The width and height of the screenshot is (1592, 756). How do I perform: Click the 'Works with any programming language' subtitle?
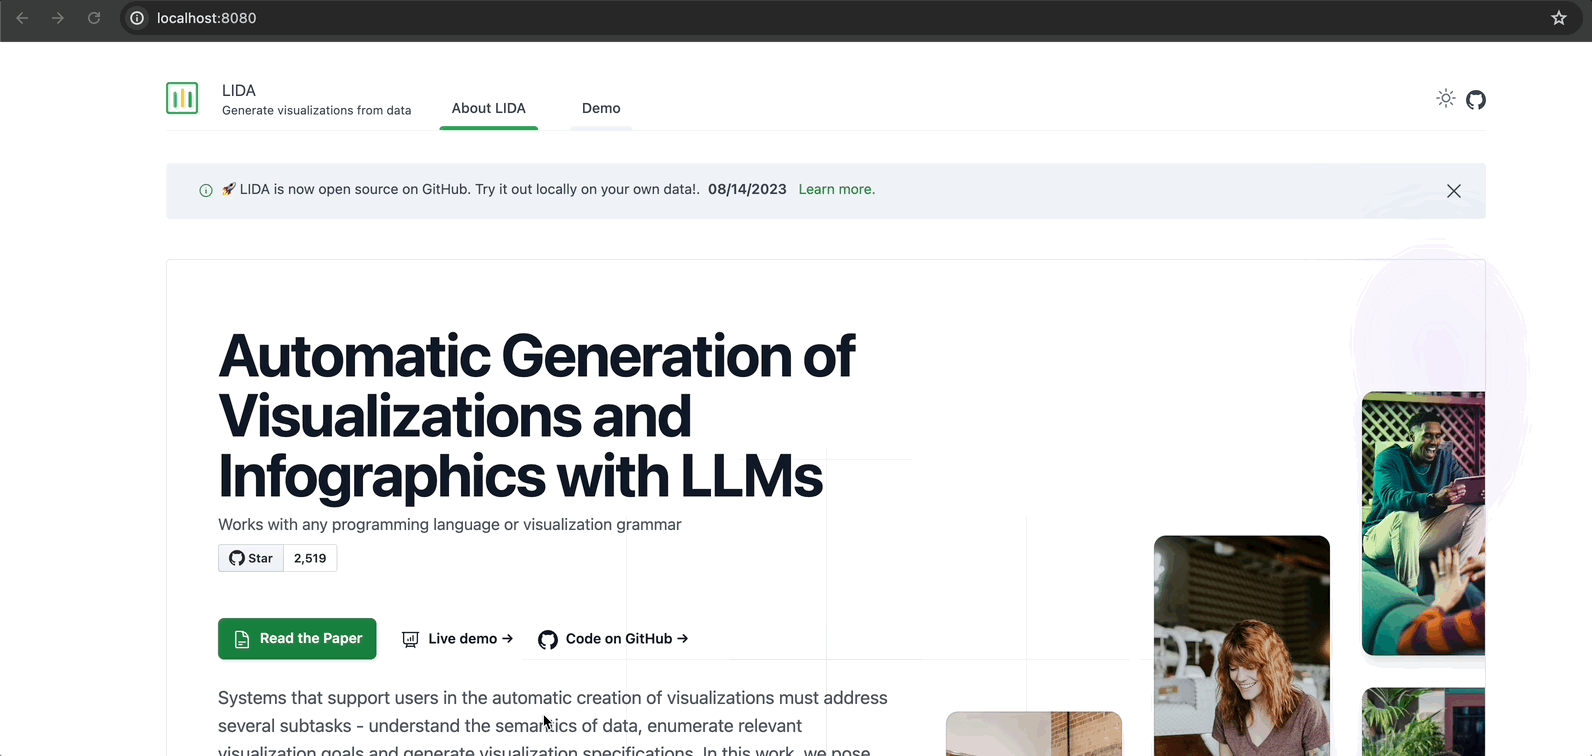[x=450, y=524]
